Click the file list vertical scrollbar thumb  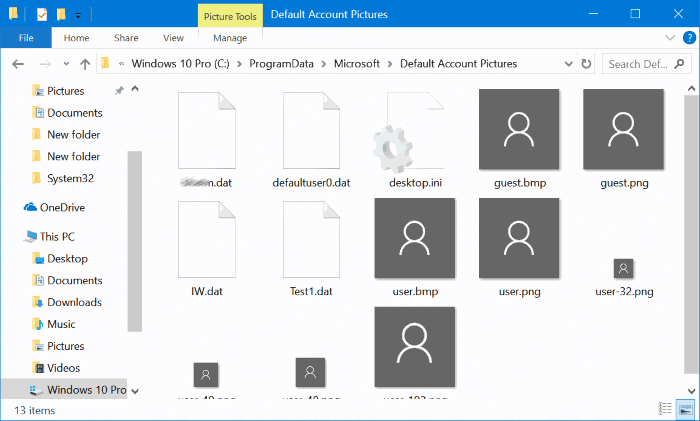[691, 234]
